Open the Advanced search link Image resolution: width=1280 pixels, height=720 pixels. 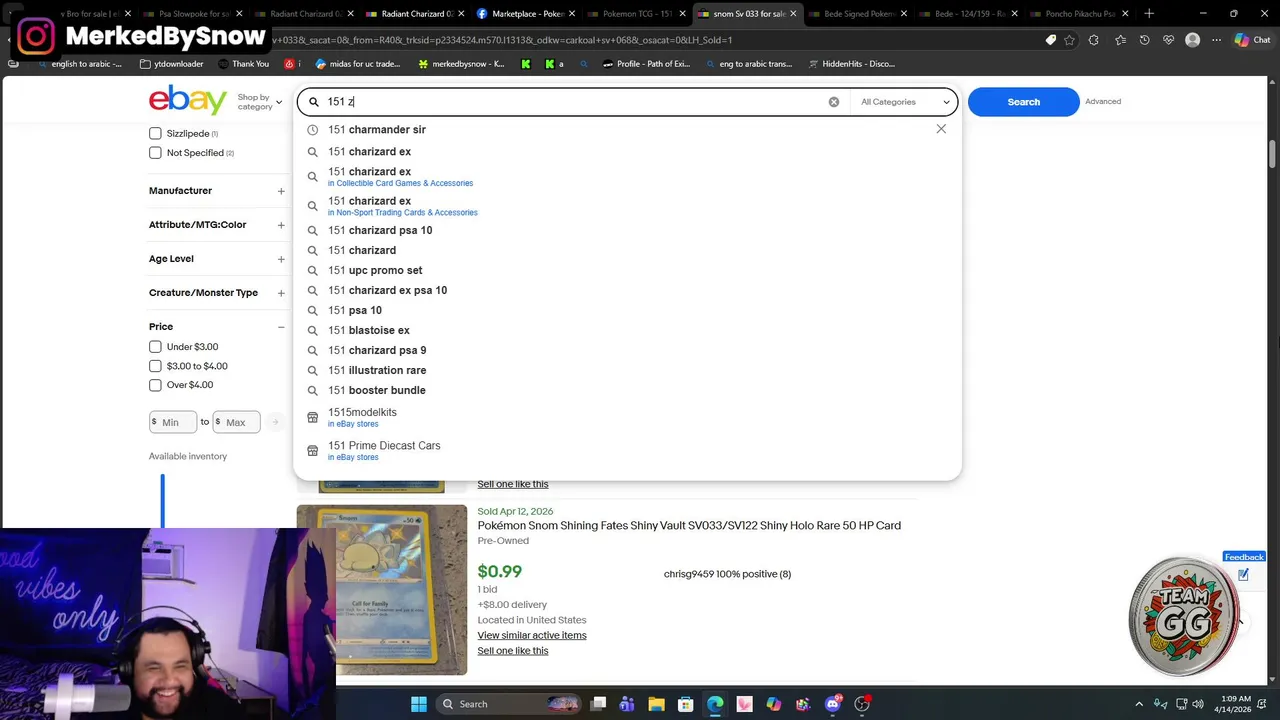pos(1103,101)
